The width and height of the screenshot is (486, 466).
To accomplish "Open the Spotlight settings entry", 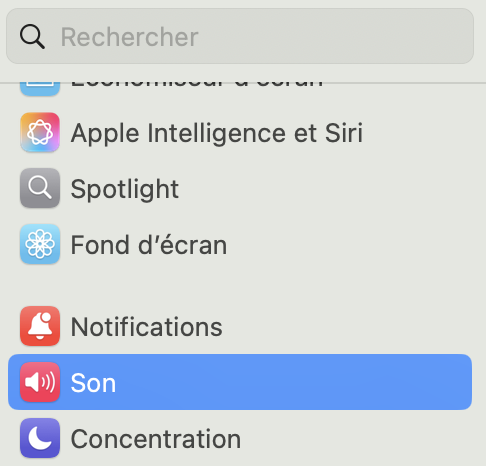I will (240, 188).
